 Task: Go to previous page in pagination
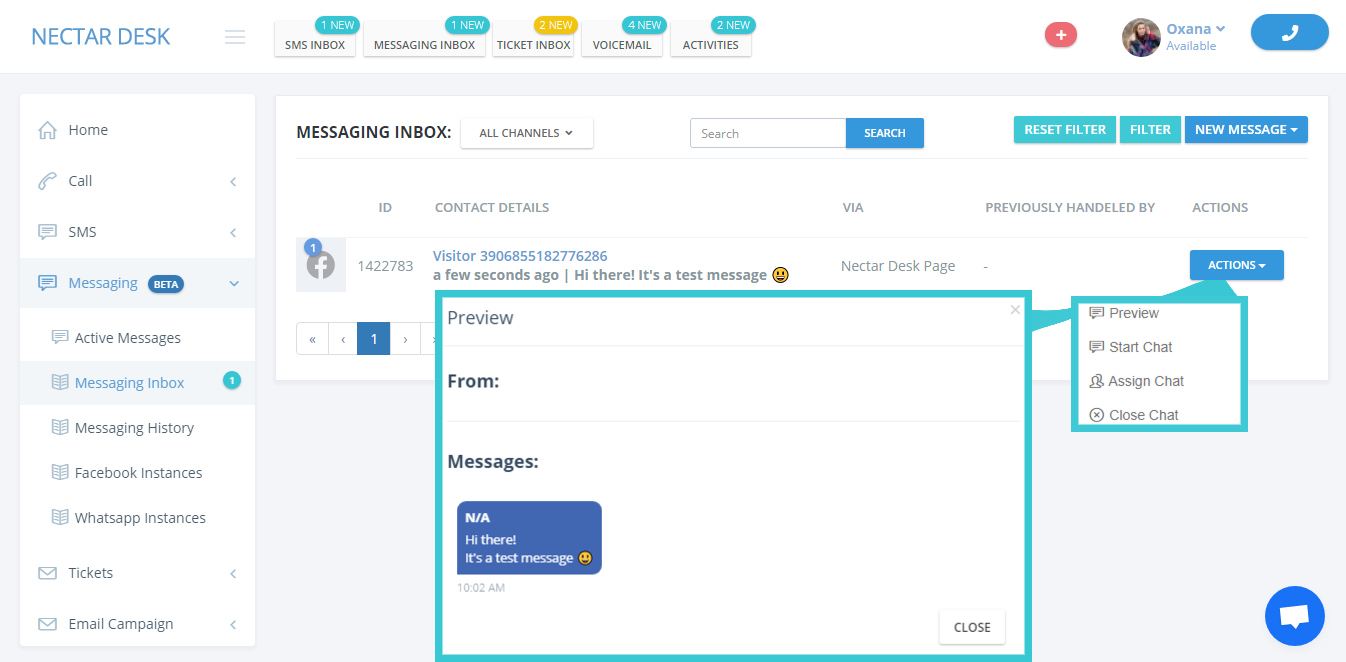pos(343,339)
